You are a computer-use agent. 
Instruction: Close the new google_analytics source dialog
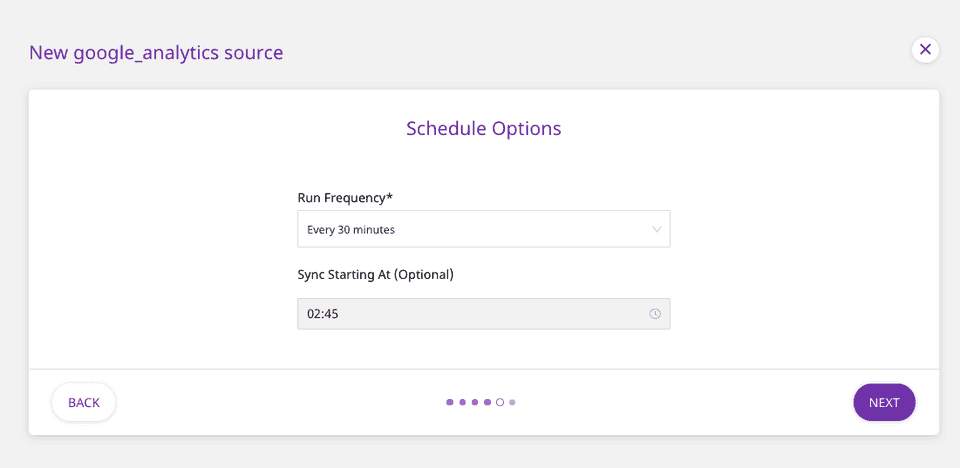point(925,49)
